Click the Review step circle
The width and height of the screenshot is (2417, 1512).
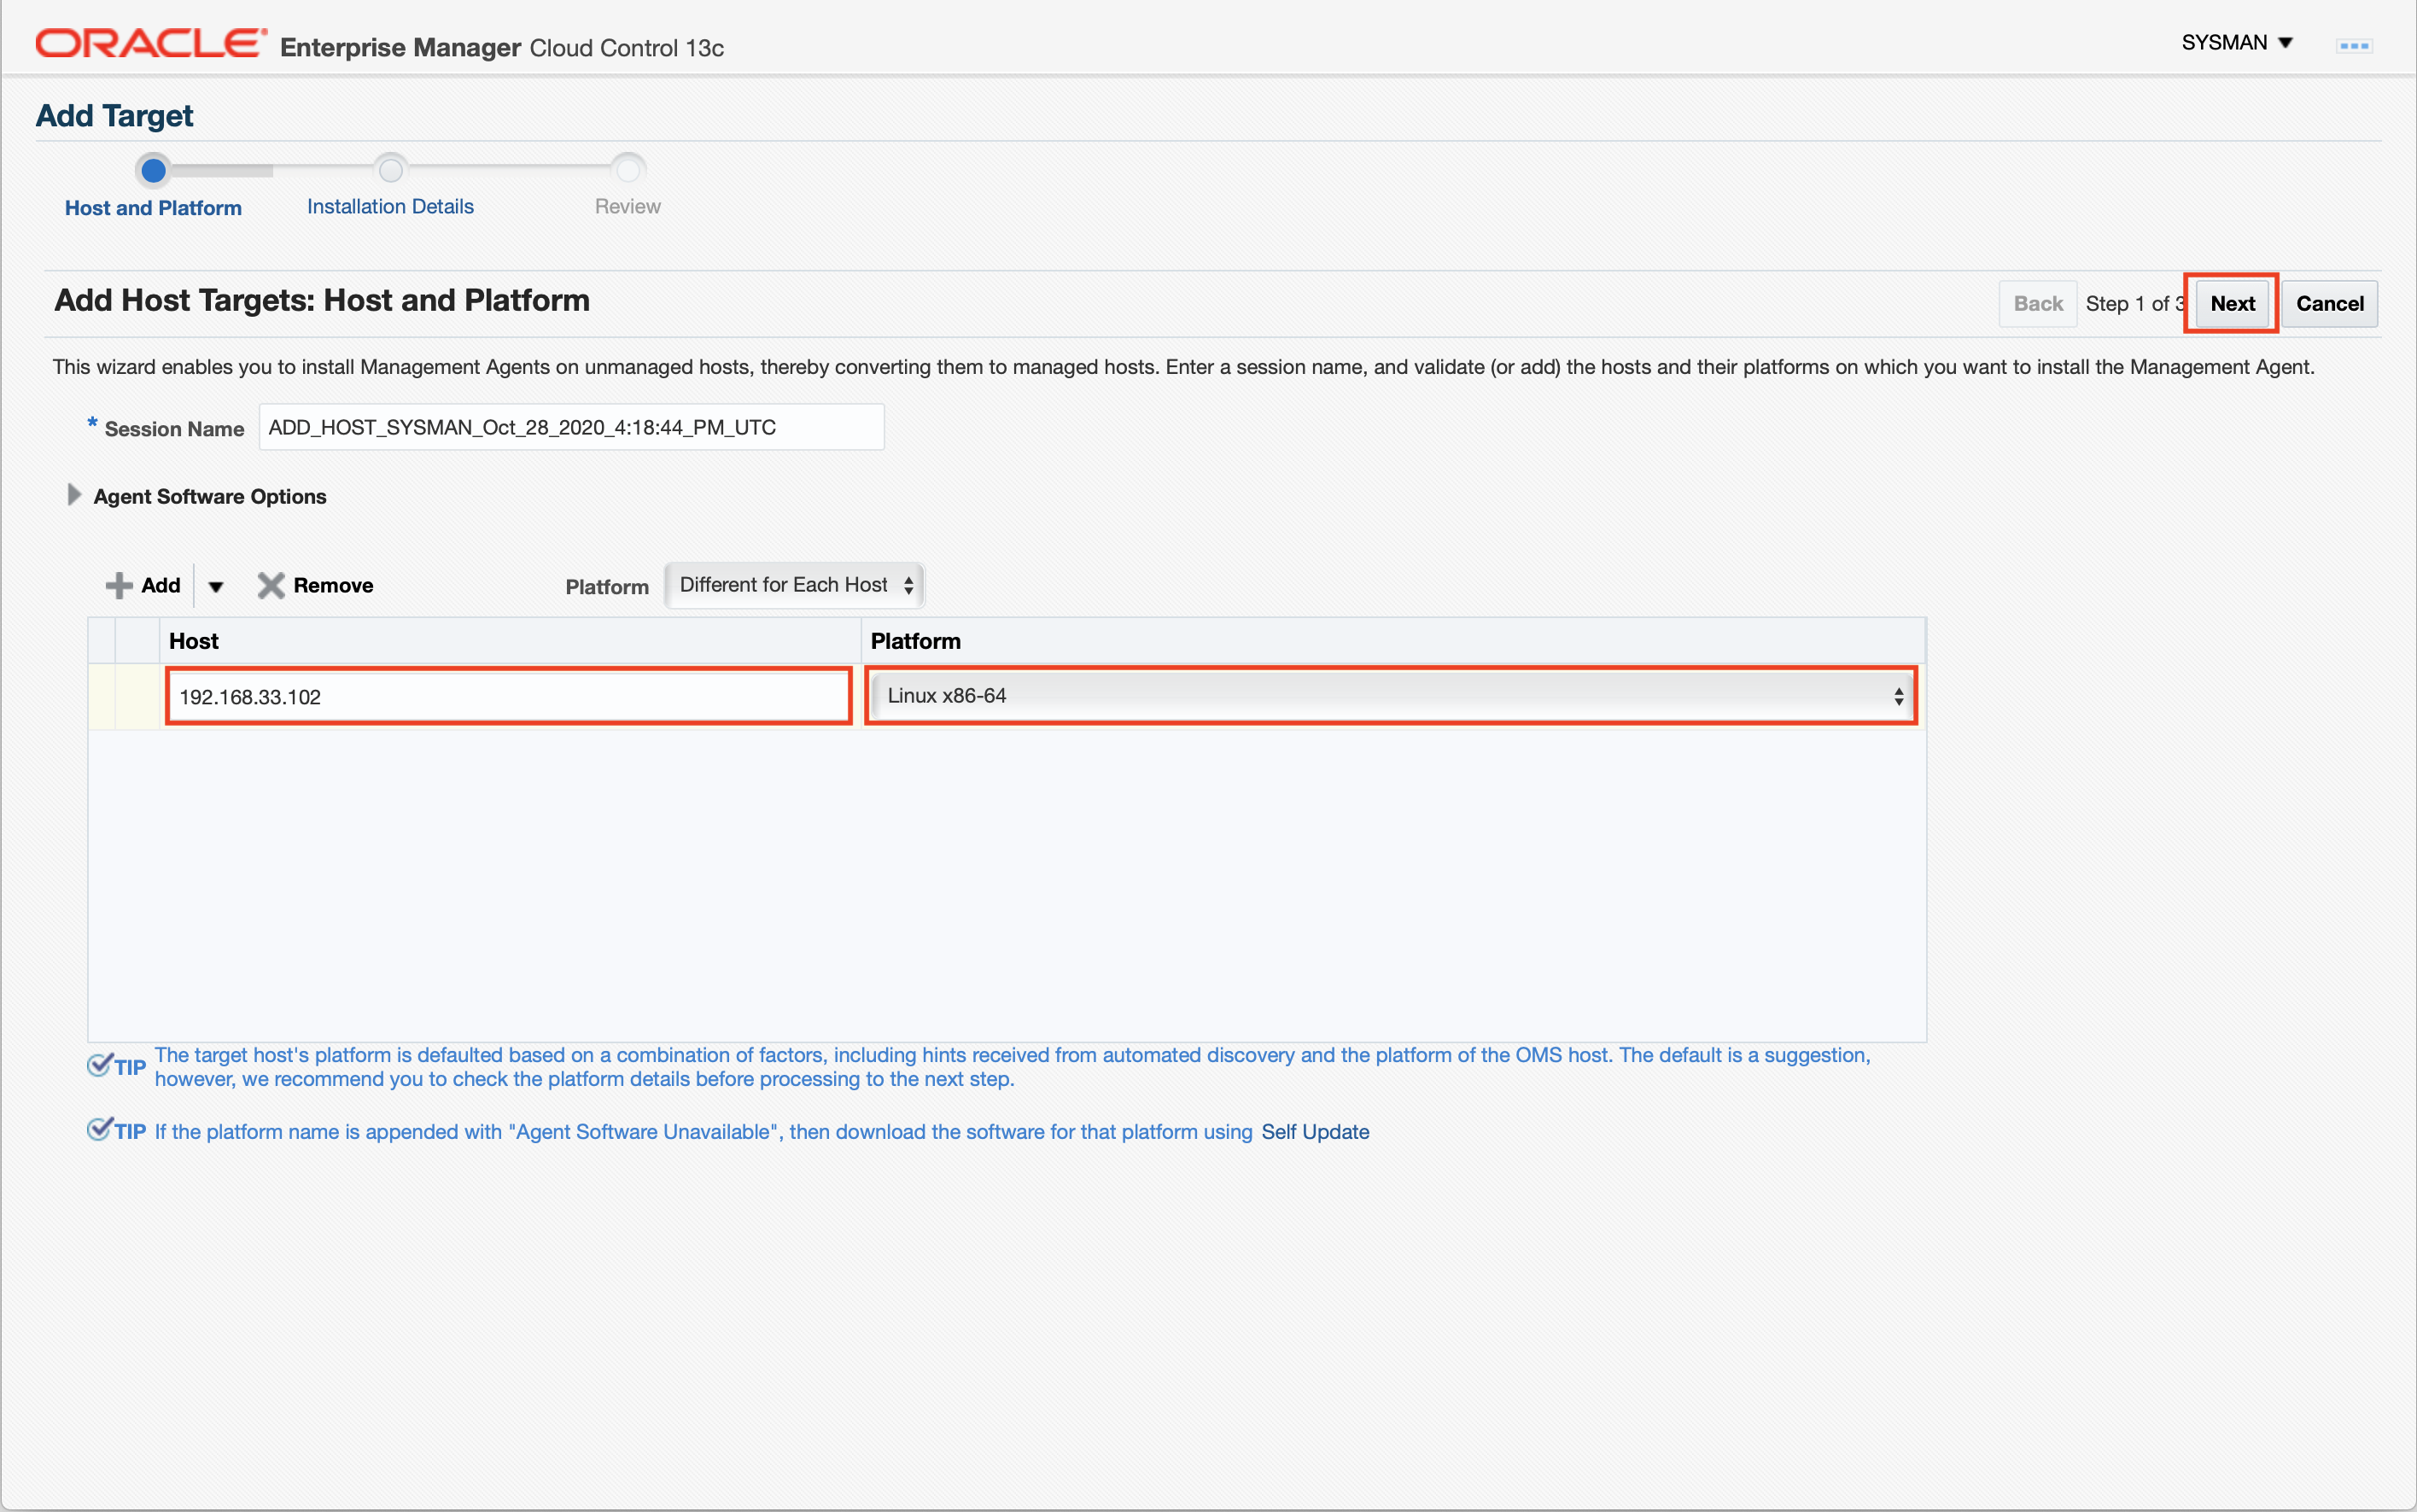point(628,170)
